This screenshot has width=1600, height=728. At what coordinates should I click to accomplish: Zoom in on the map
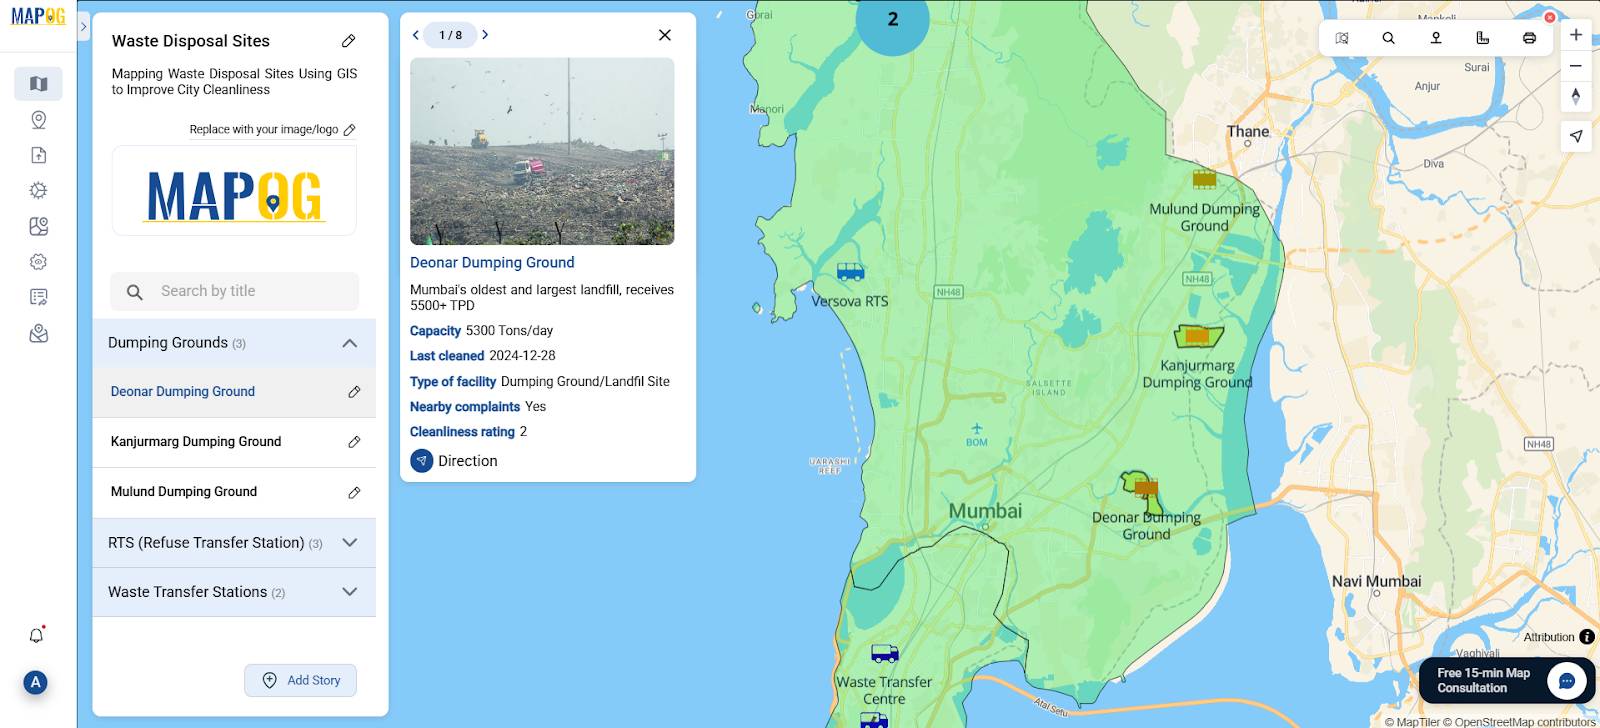(1576, 35)
